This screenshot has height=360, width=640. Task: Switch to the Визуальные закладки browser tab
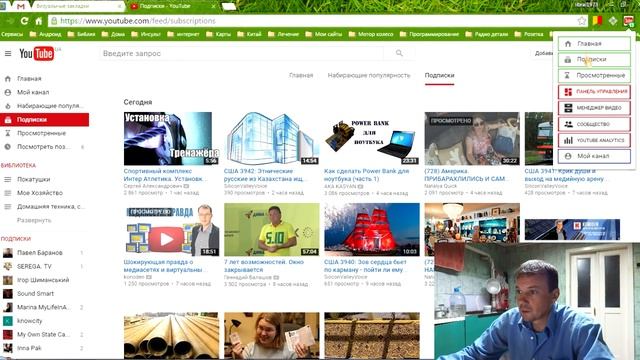(x=78, y=6)
